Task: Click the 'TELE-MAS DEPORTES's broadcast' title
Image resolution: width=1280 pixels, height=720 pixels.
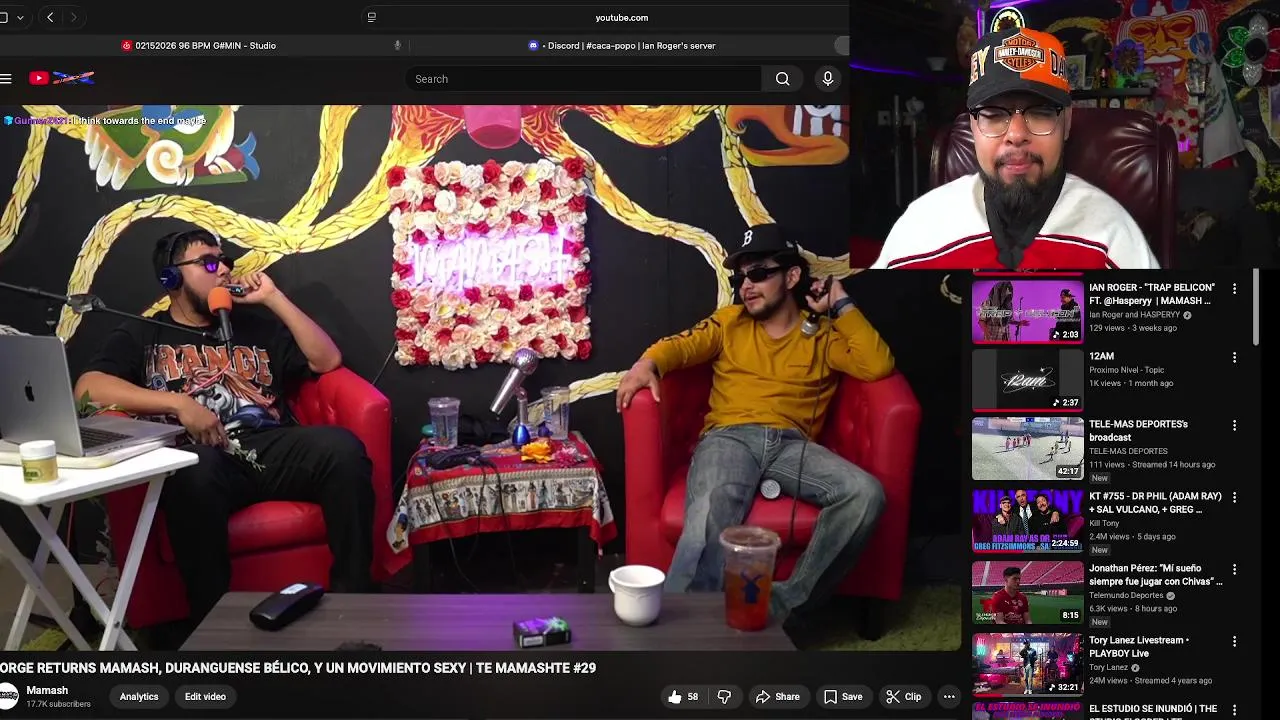Action: (1138, 431)
